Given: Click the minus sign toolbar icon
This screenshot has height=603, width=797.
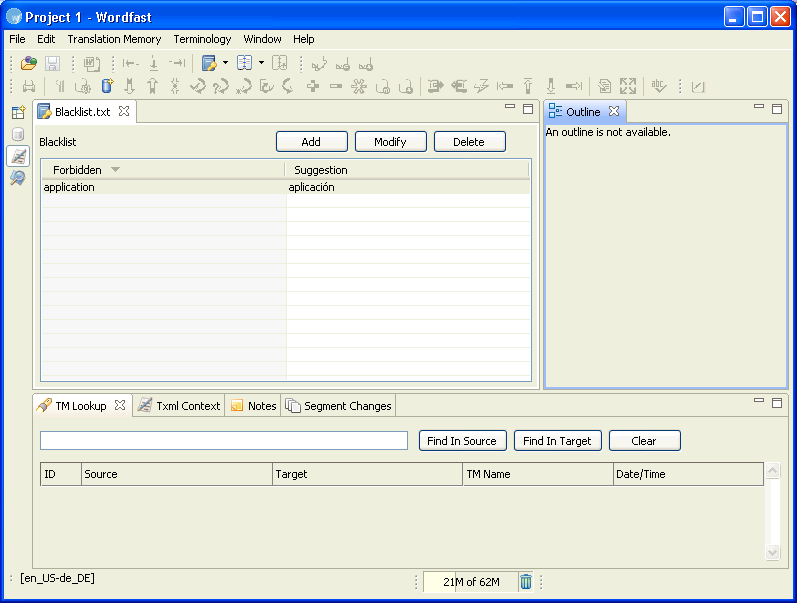Looking at the screenshot, I should click(x=335, y=86).
